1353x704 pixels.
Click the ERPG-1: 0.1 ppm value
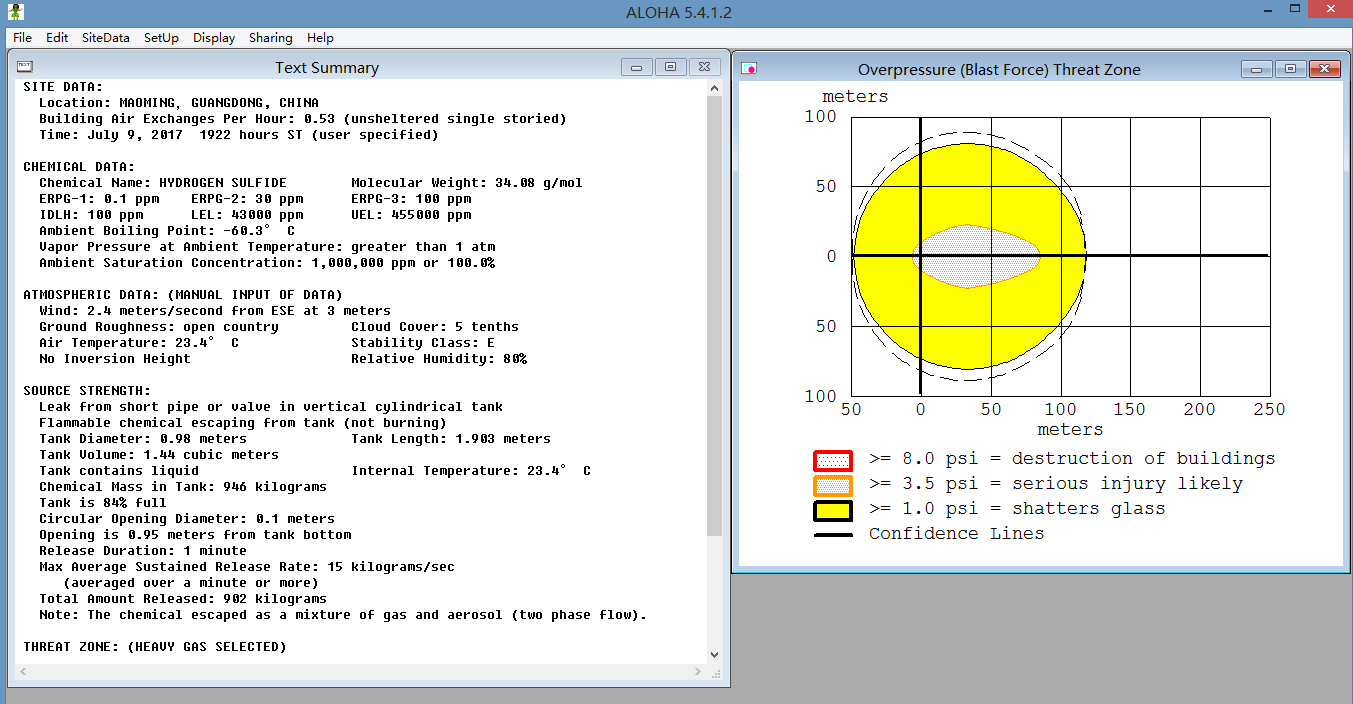coord(99,199)
